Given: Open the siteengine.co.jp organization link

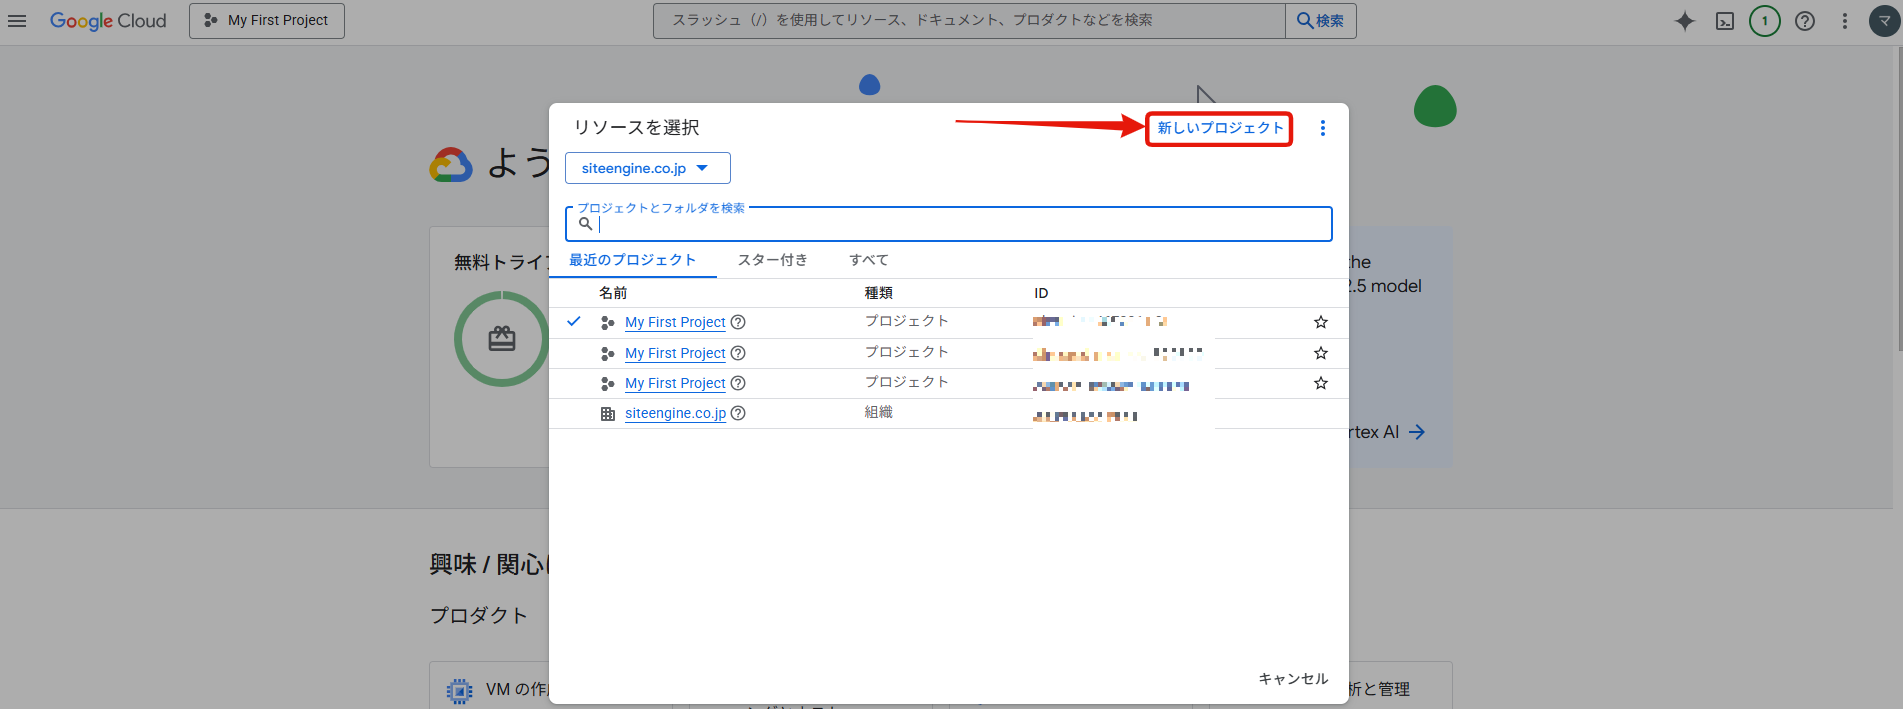Looking at the screenshot, I should pyautogui.click(x=675, y=413).
